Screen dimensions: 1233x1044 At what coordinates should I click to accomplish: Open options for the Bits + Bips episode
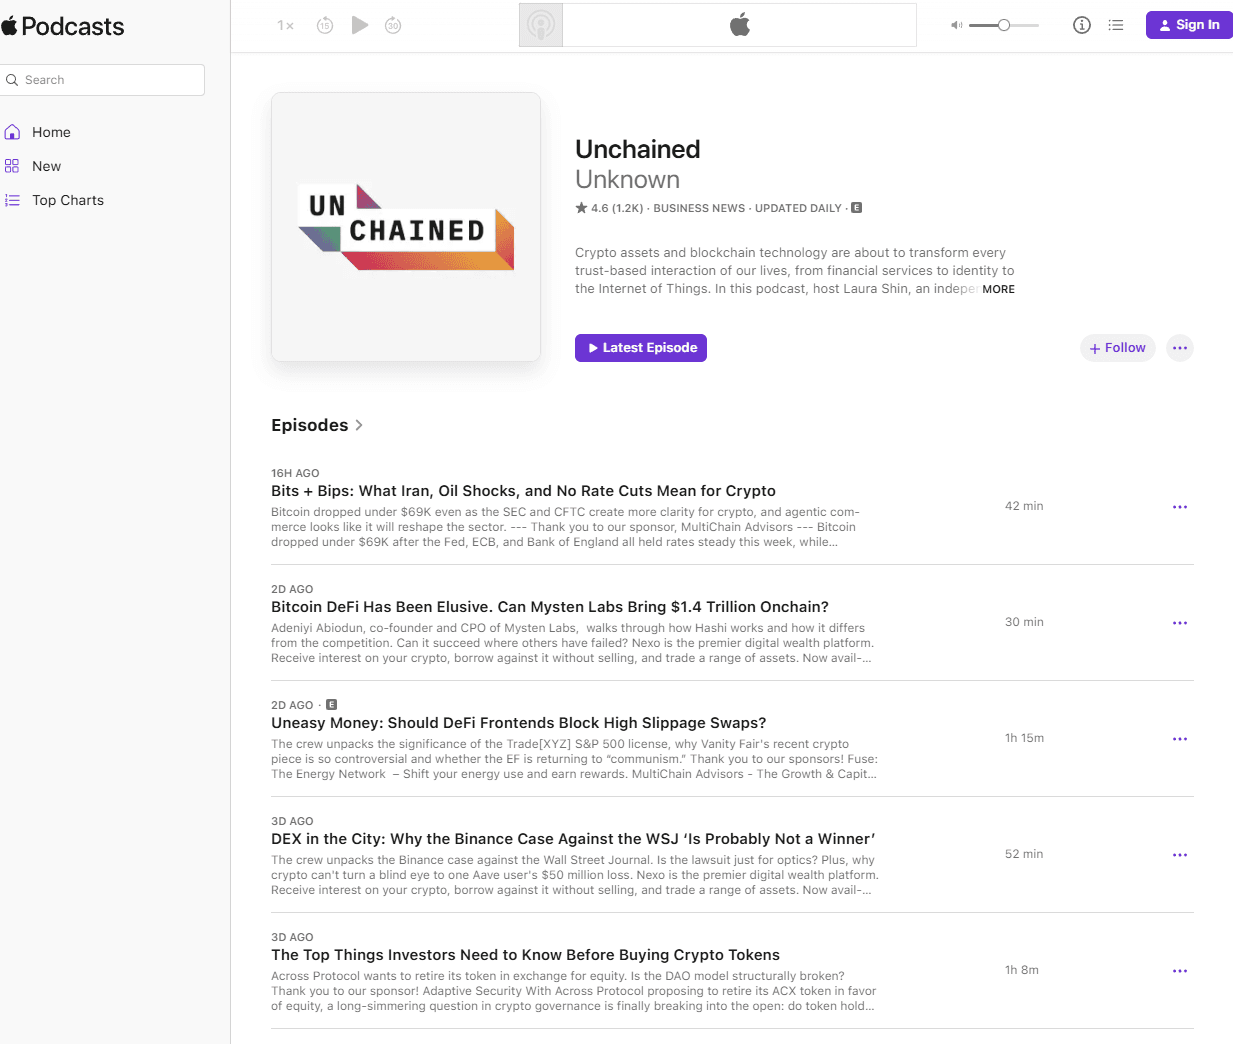[1180, 507]
